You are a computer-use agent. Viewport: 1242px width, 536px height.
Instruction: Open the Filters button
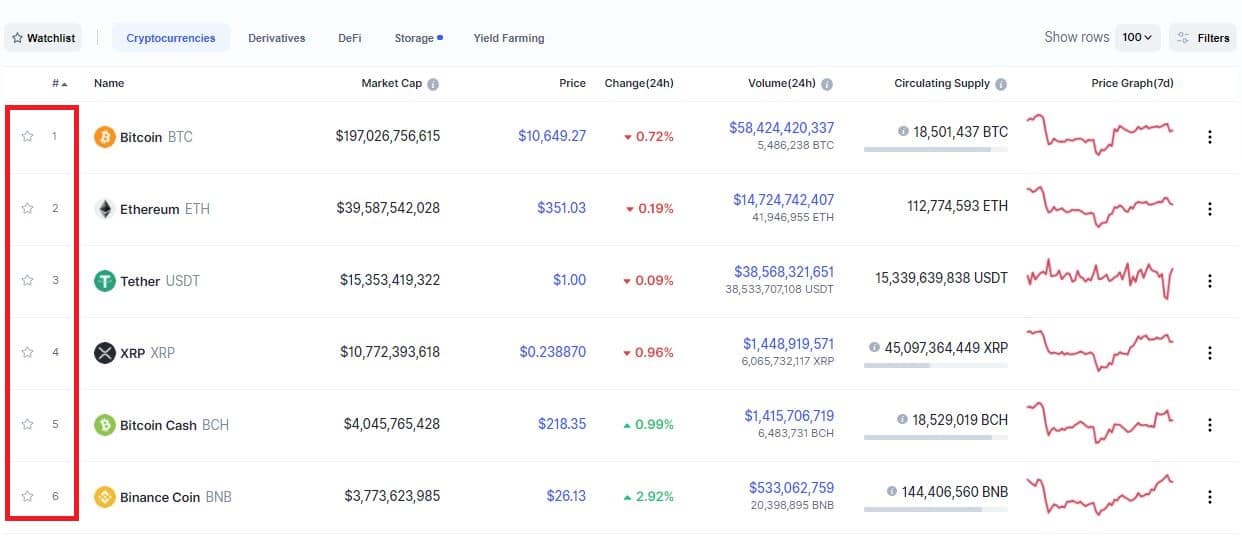coord(1203,38)
